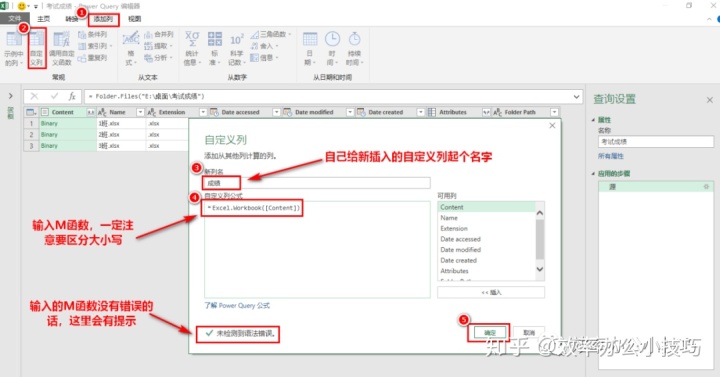The image size is (720, 377).
Task: Open 所有属性 (All Properties) link in query settings
Action: [611, 156]
